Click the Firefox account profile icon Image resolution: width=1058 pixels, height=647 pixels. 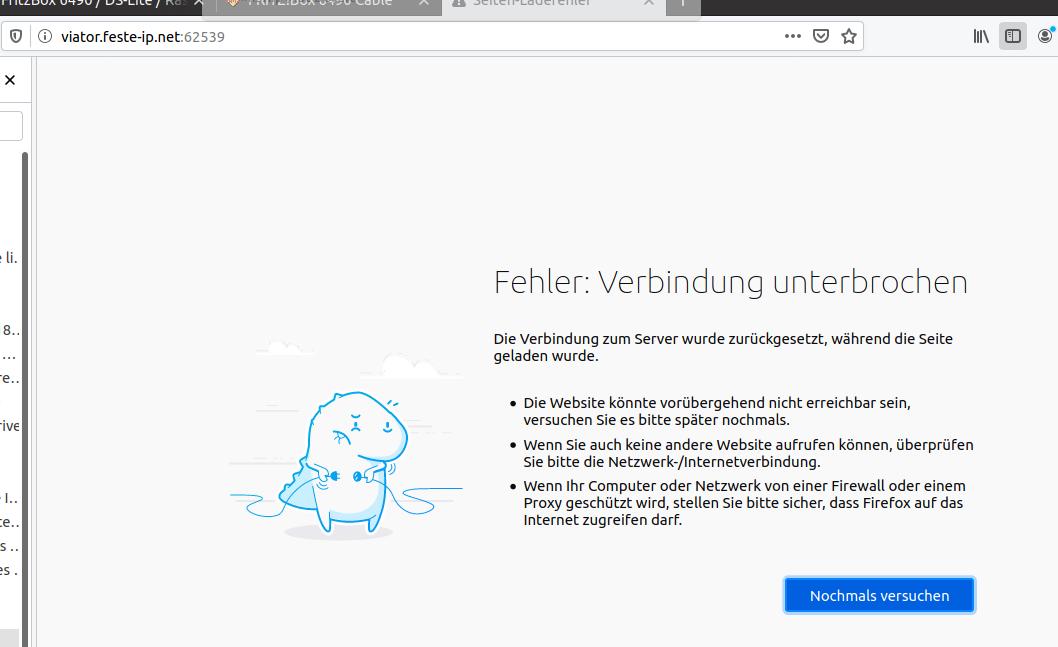(x=1045, y=36)
